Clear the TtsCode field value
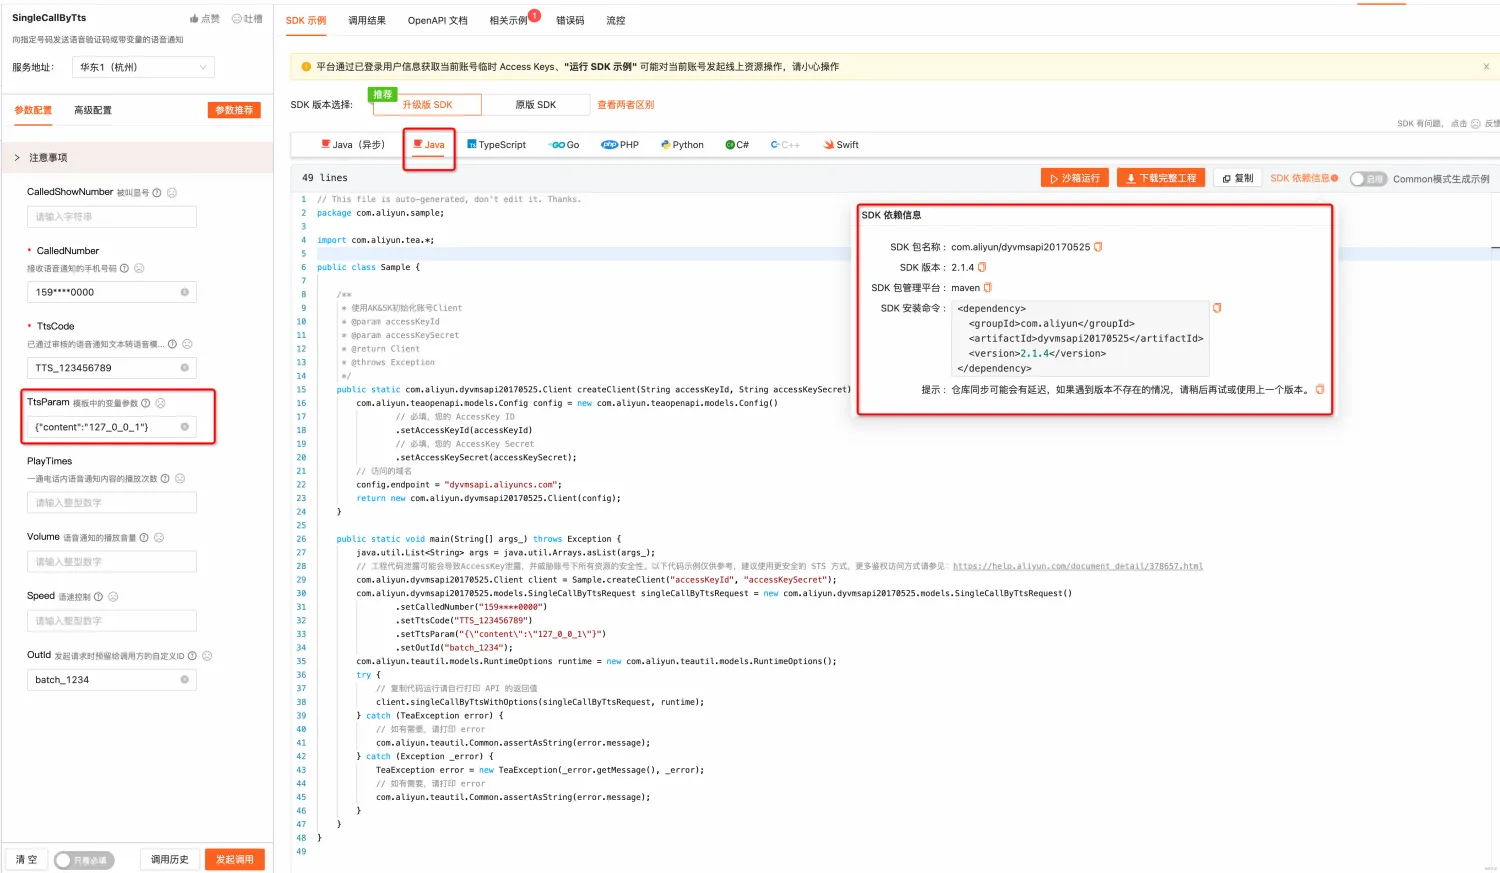Image resolution: width=1500 pixels, height=873 pixels. click(185, 368)
